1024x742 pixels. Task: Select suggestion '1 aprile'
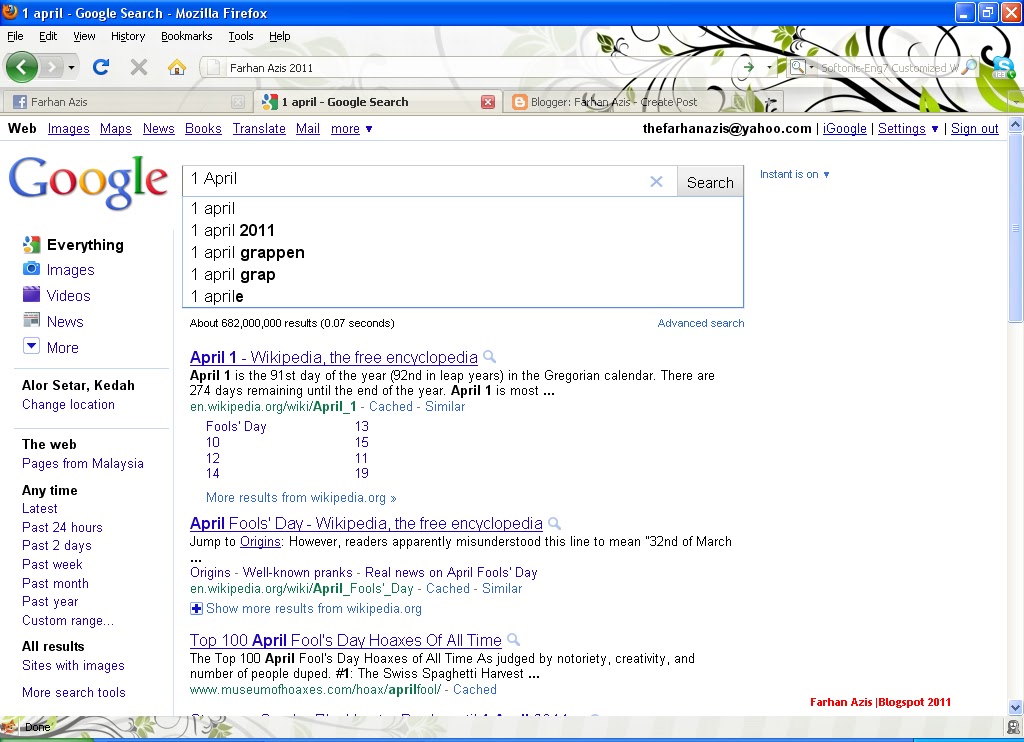(462, 297)
